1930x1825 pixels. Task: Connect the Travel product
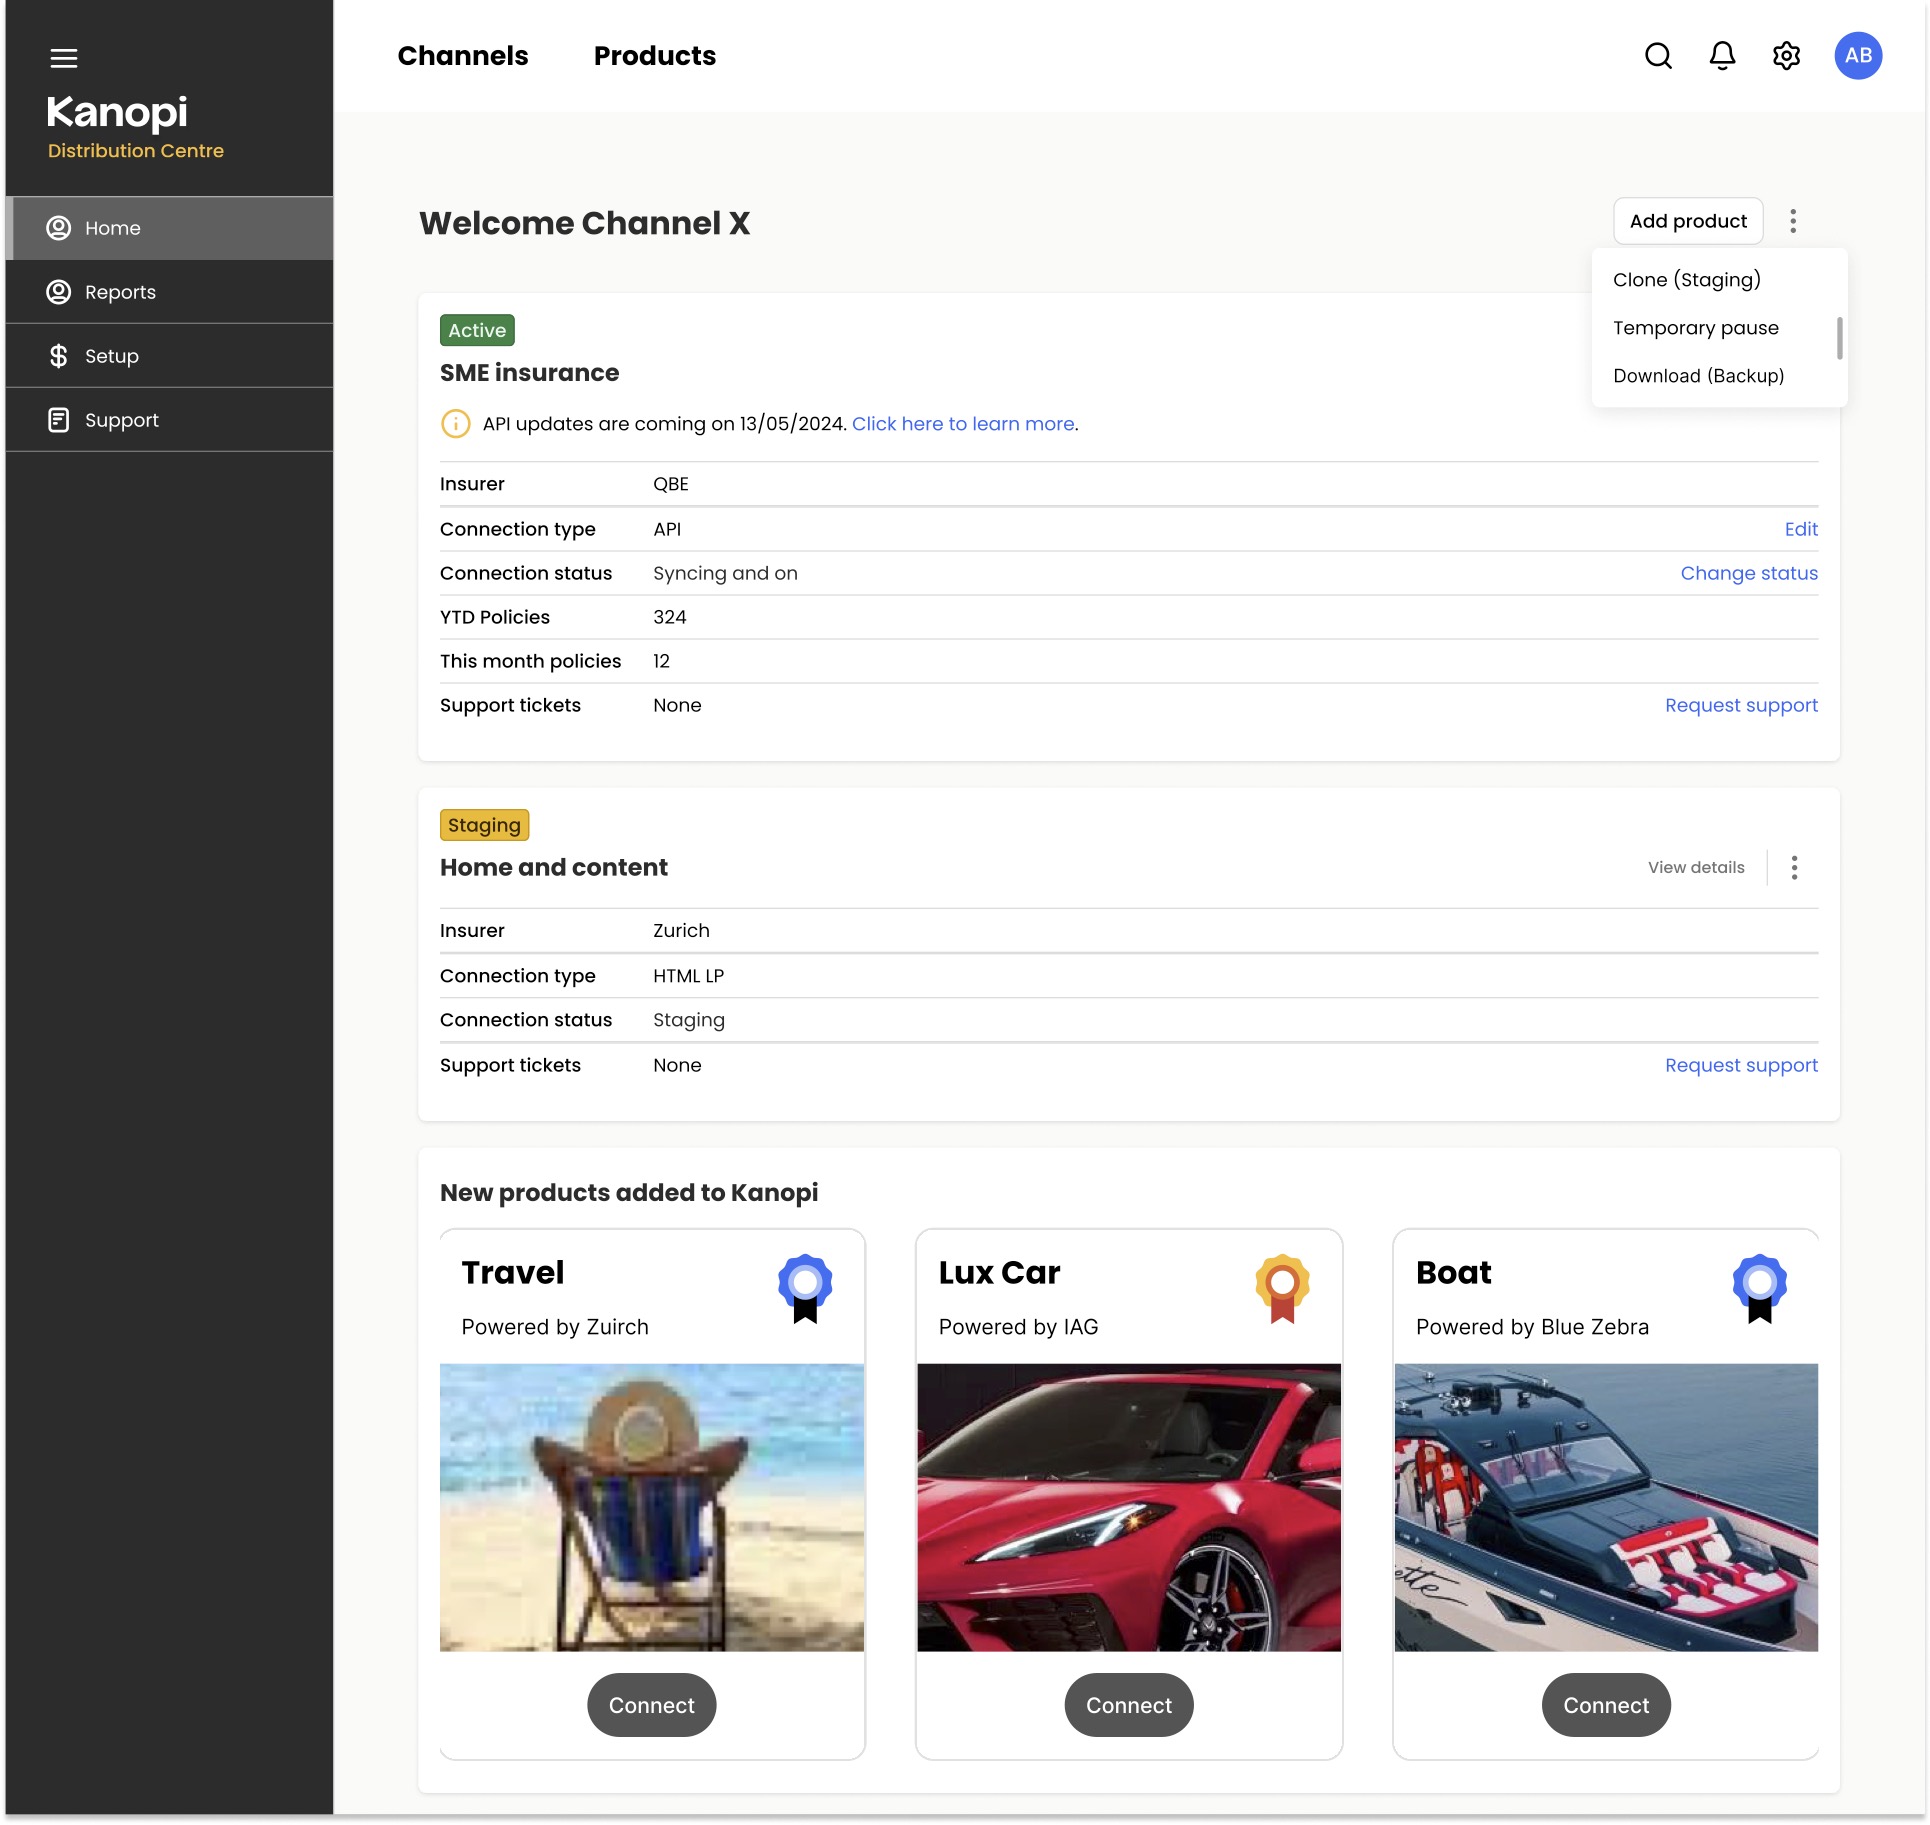click(x=651, y=1705)
